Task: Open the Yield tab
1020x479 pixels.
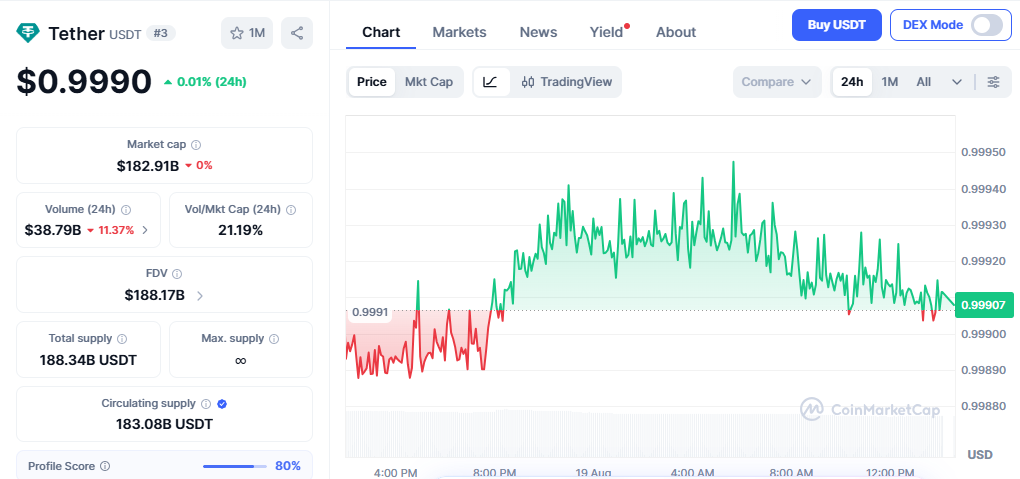Action: click(x=606, y=32)
